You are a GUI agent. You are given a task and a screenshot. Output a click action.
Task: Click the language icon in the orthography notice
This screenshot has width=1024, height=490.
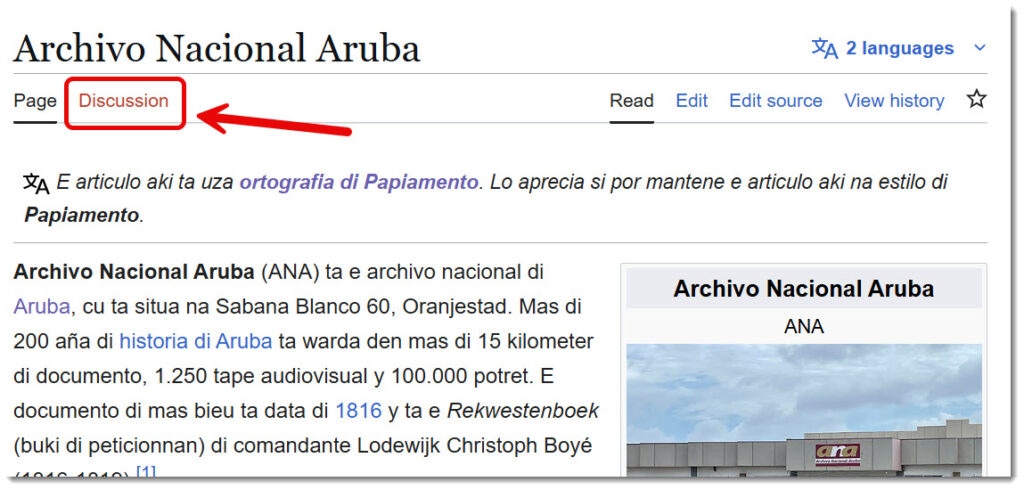point(36,183)
